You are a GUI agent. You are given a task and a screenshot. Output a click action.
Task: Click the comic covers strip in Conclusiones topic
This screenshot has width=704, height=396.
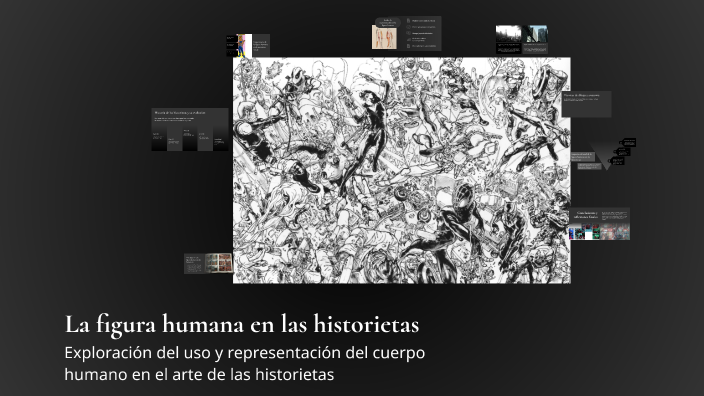click(x=599, y=232)
